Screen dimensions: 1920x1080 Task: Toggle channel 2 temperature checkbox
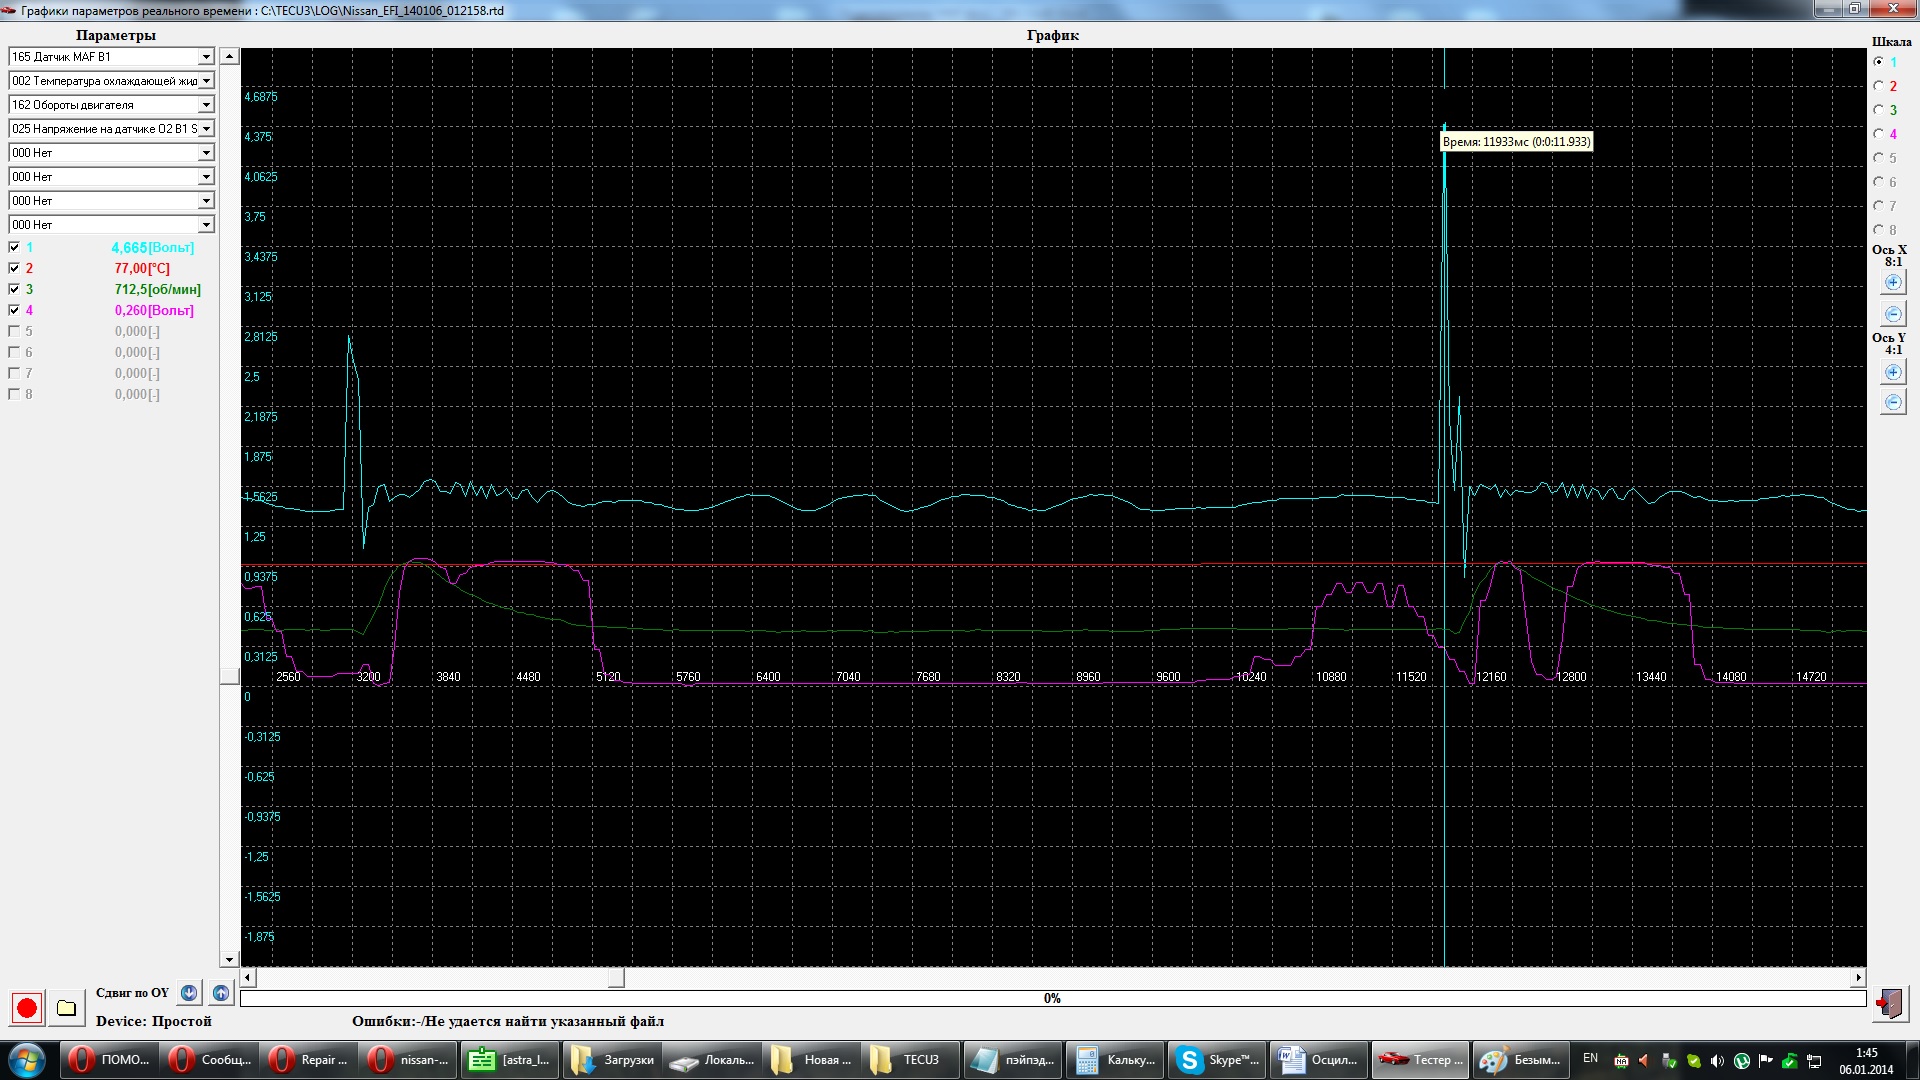point(14,268)
